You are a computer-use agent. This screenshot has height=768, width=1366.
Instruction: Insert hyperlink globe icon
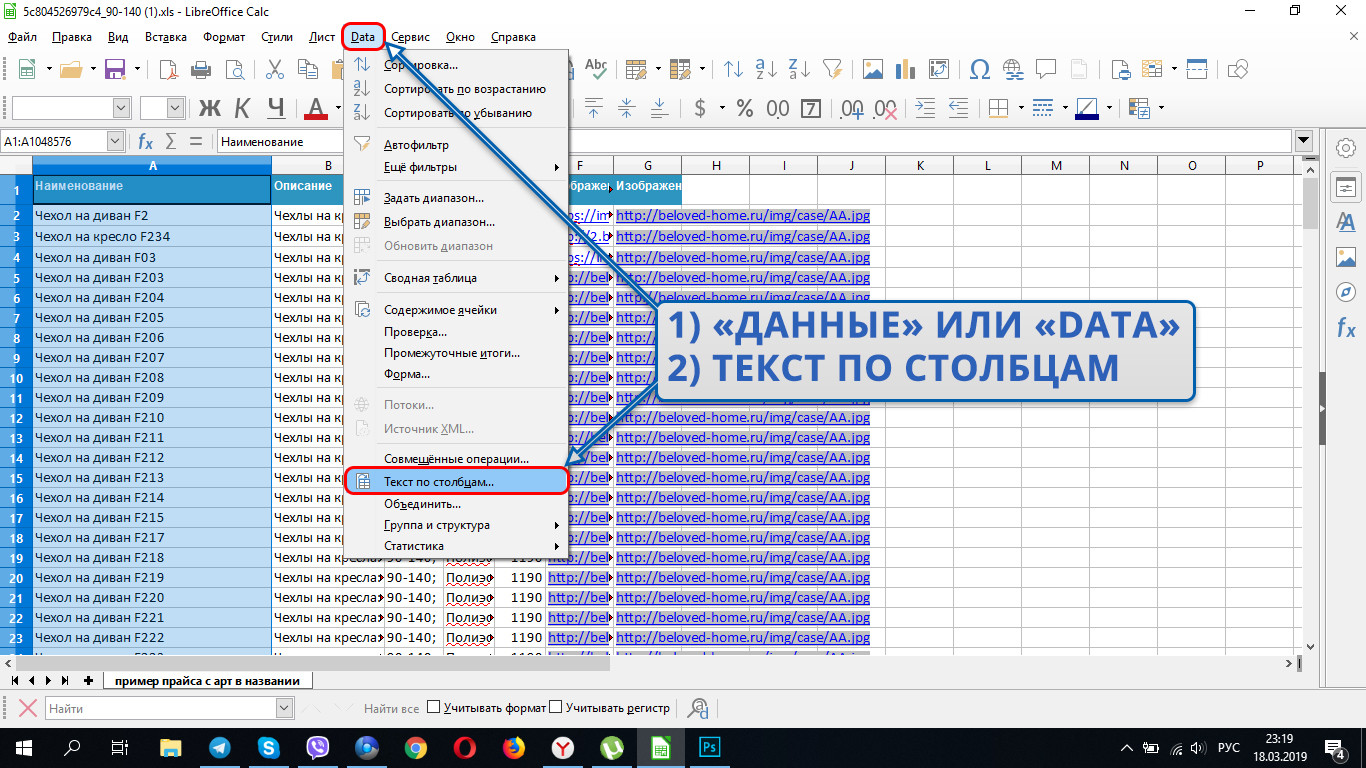coord(1013,69)
